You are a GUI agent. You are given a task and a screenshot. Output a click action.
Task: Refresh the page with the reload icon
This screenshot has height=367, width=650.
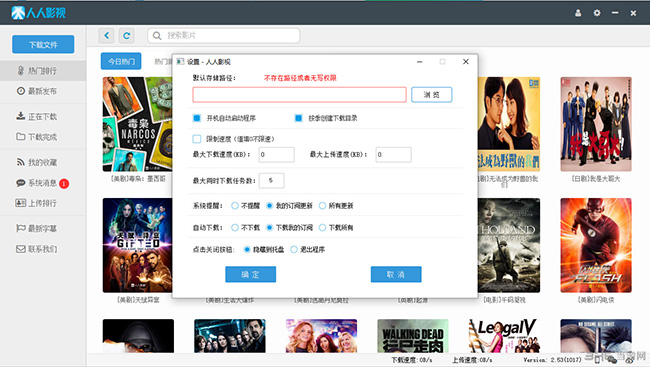[x=126, y=36]
